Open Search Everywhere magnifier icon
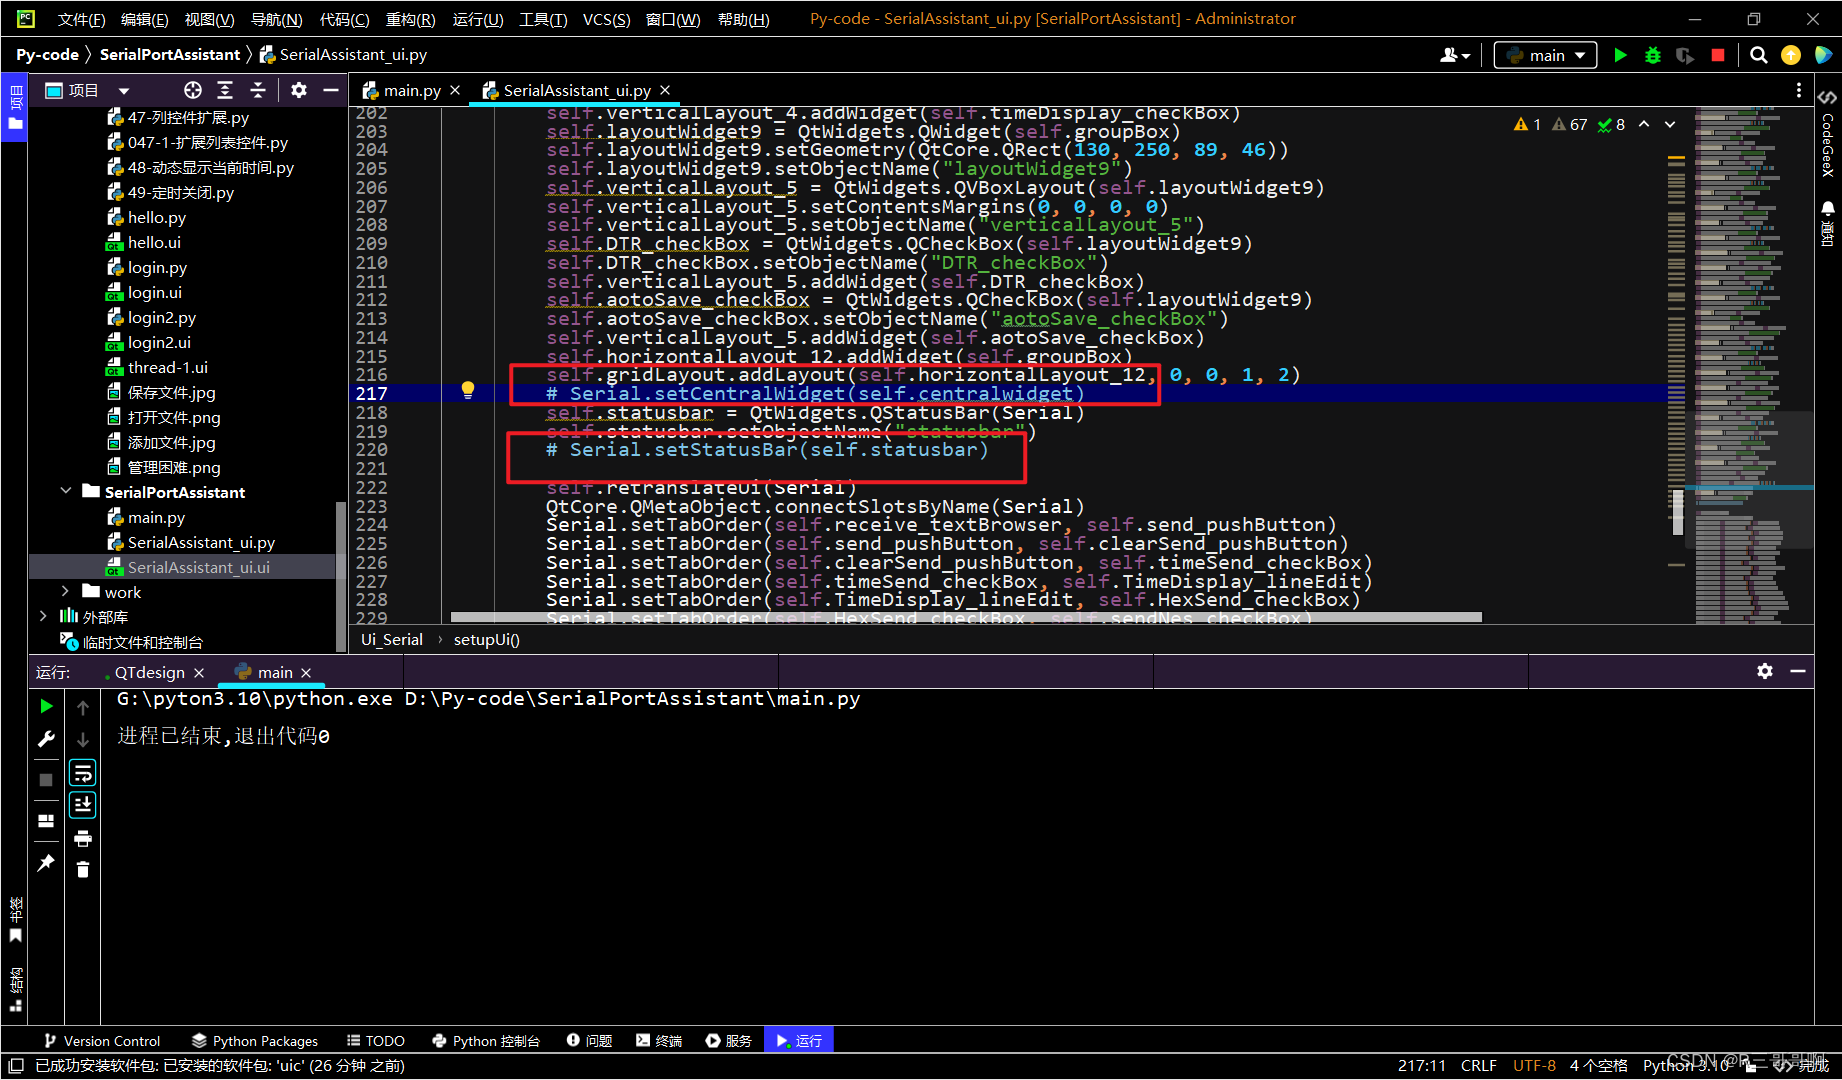 (x=1759, y=55)
